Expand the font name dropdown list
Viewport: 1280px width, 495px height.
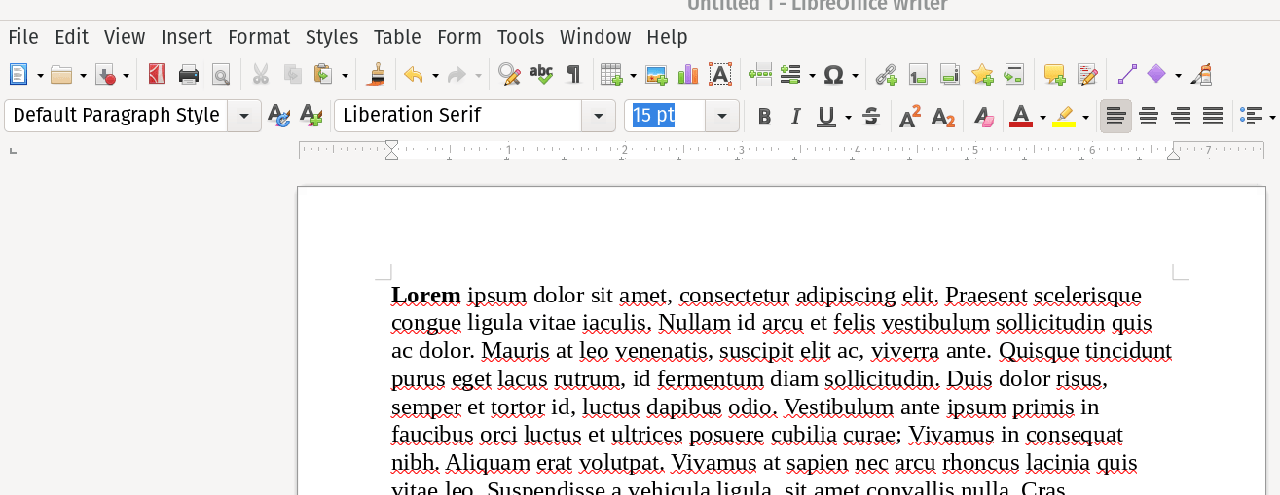point(598,116)
